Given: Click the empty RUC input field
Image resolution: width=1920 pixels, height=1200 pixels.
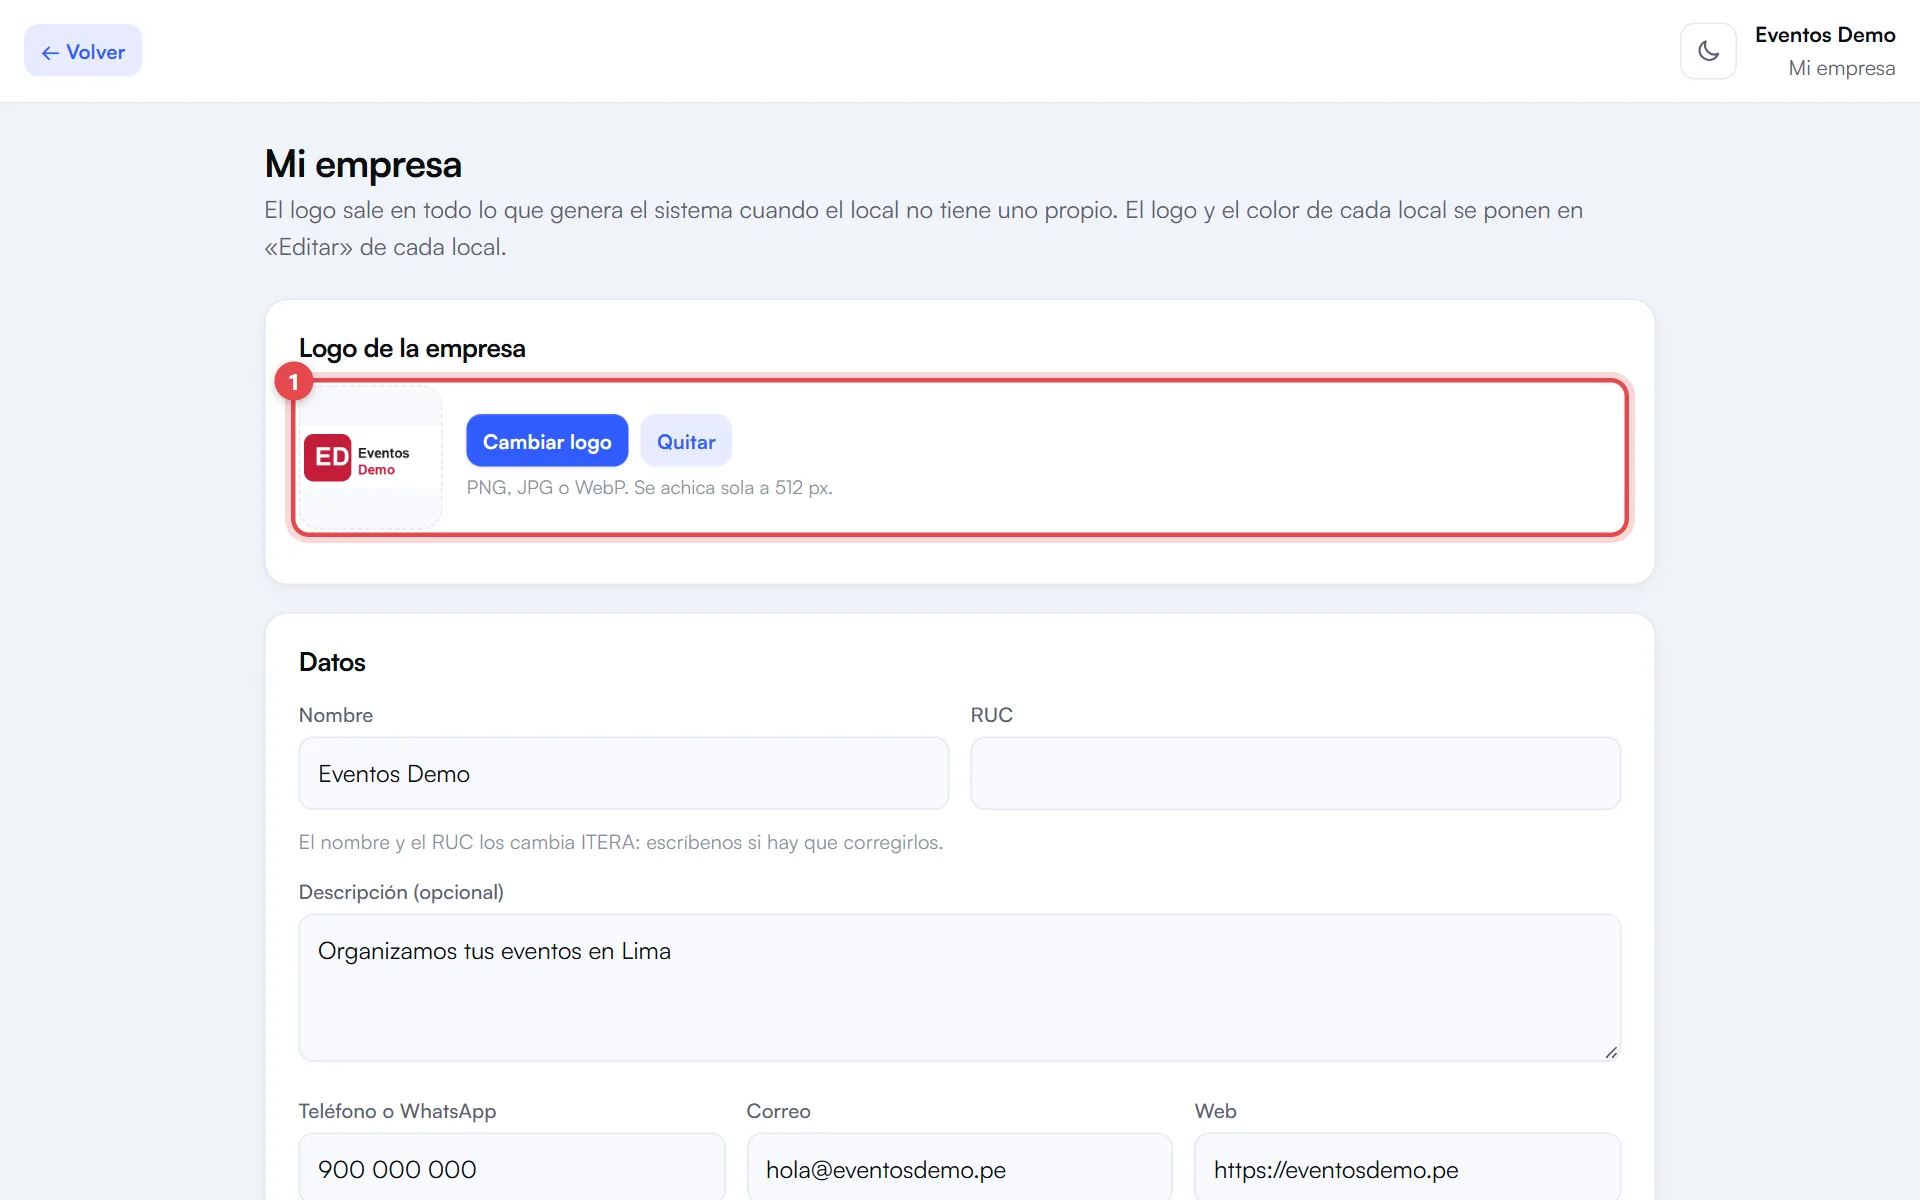Looking at the screenshot, I should (x=1295, y=773).
